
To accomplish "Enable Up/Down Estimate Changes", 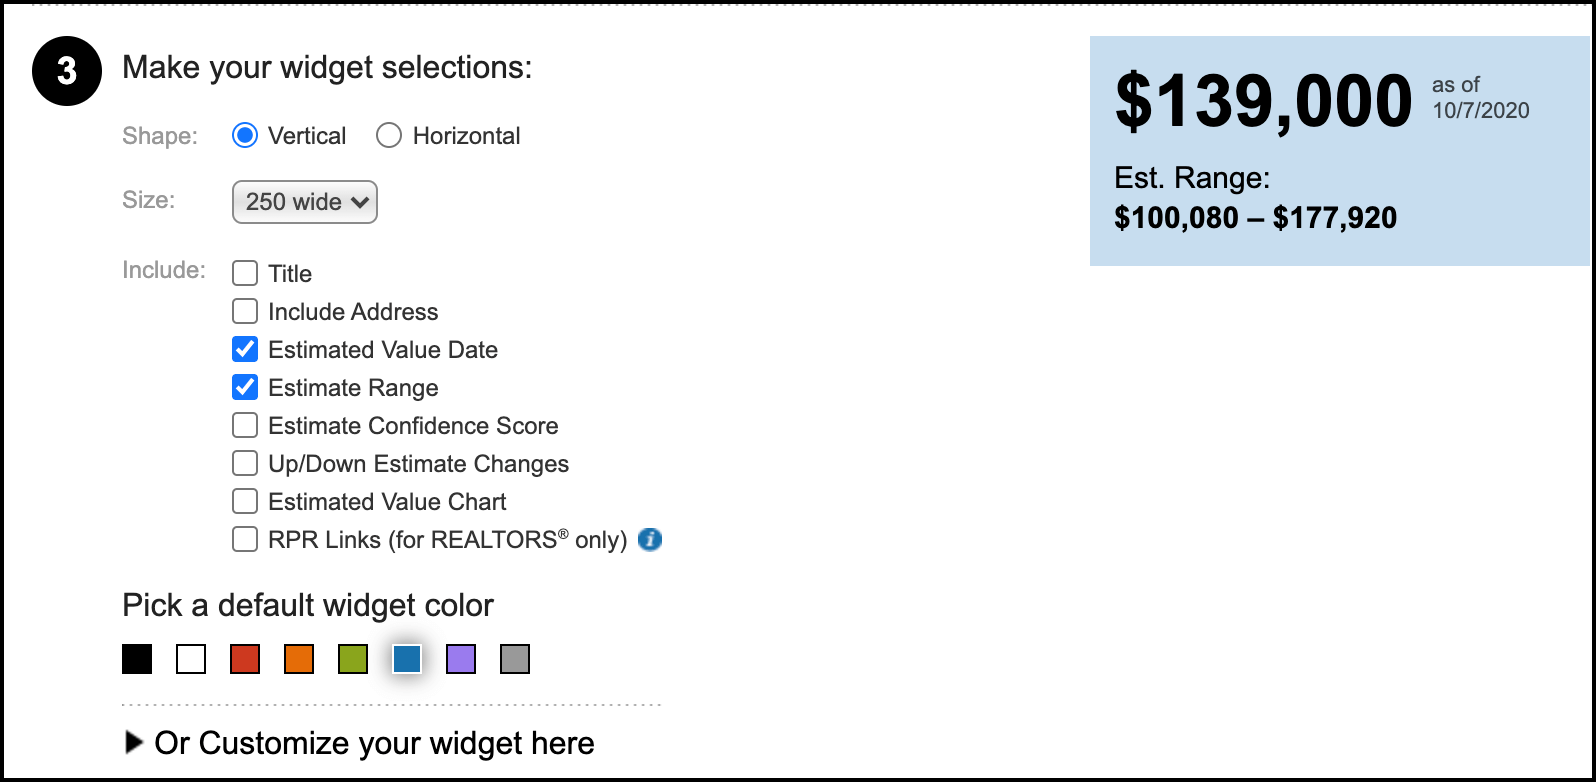I will (245, 464).
